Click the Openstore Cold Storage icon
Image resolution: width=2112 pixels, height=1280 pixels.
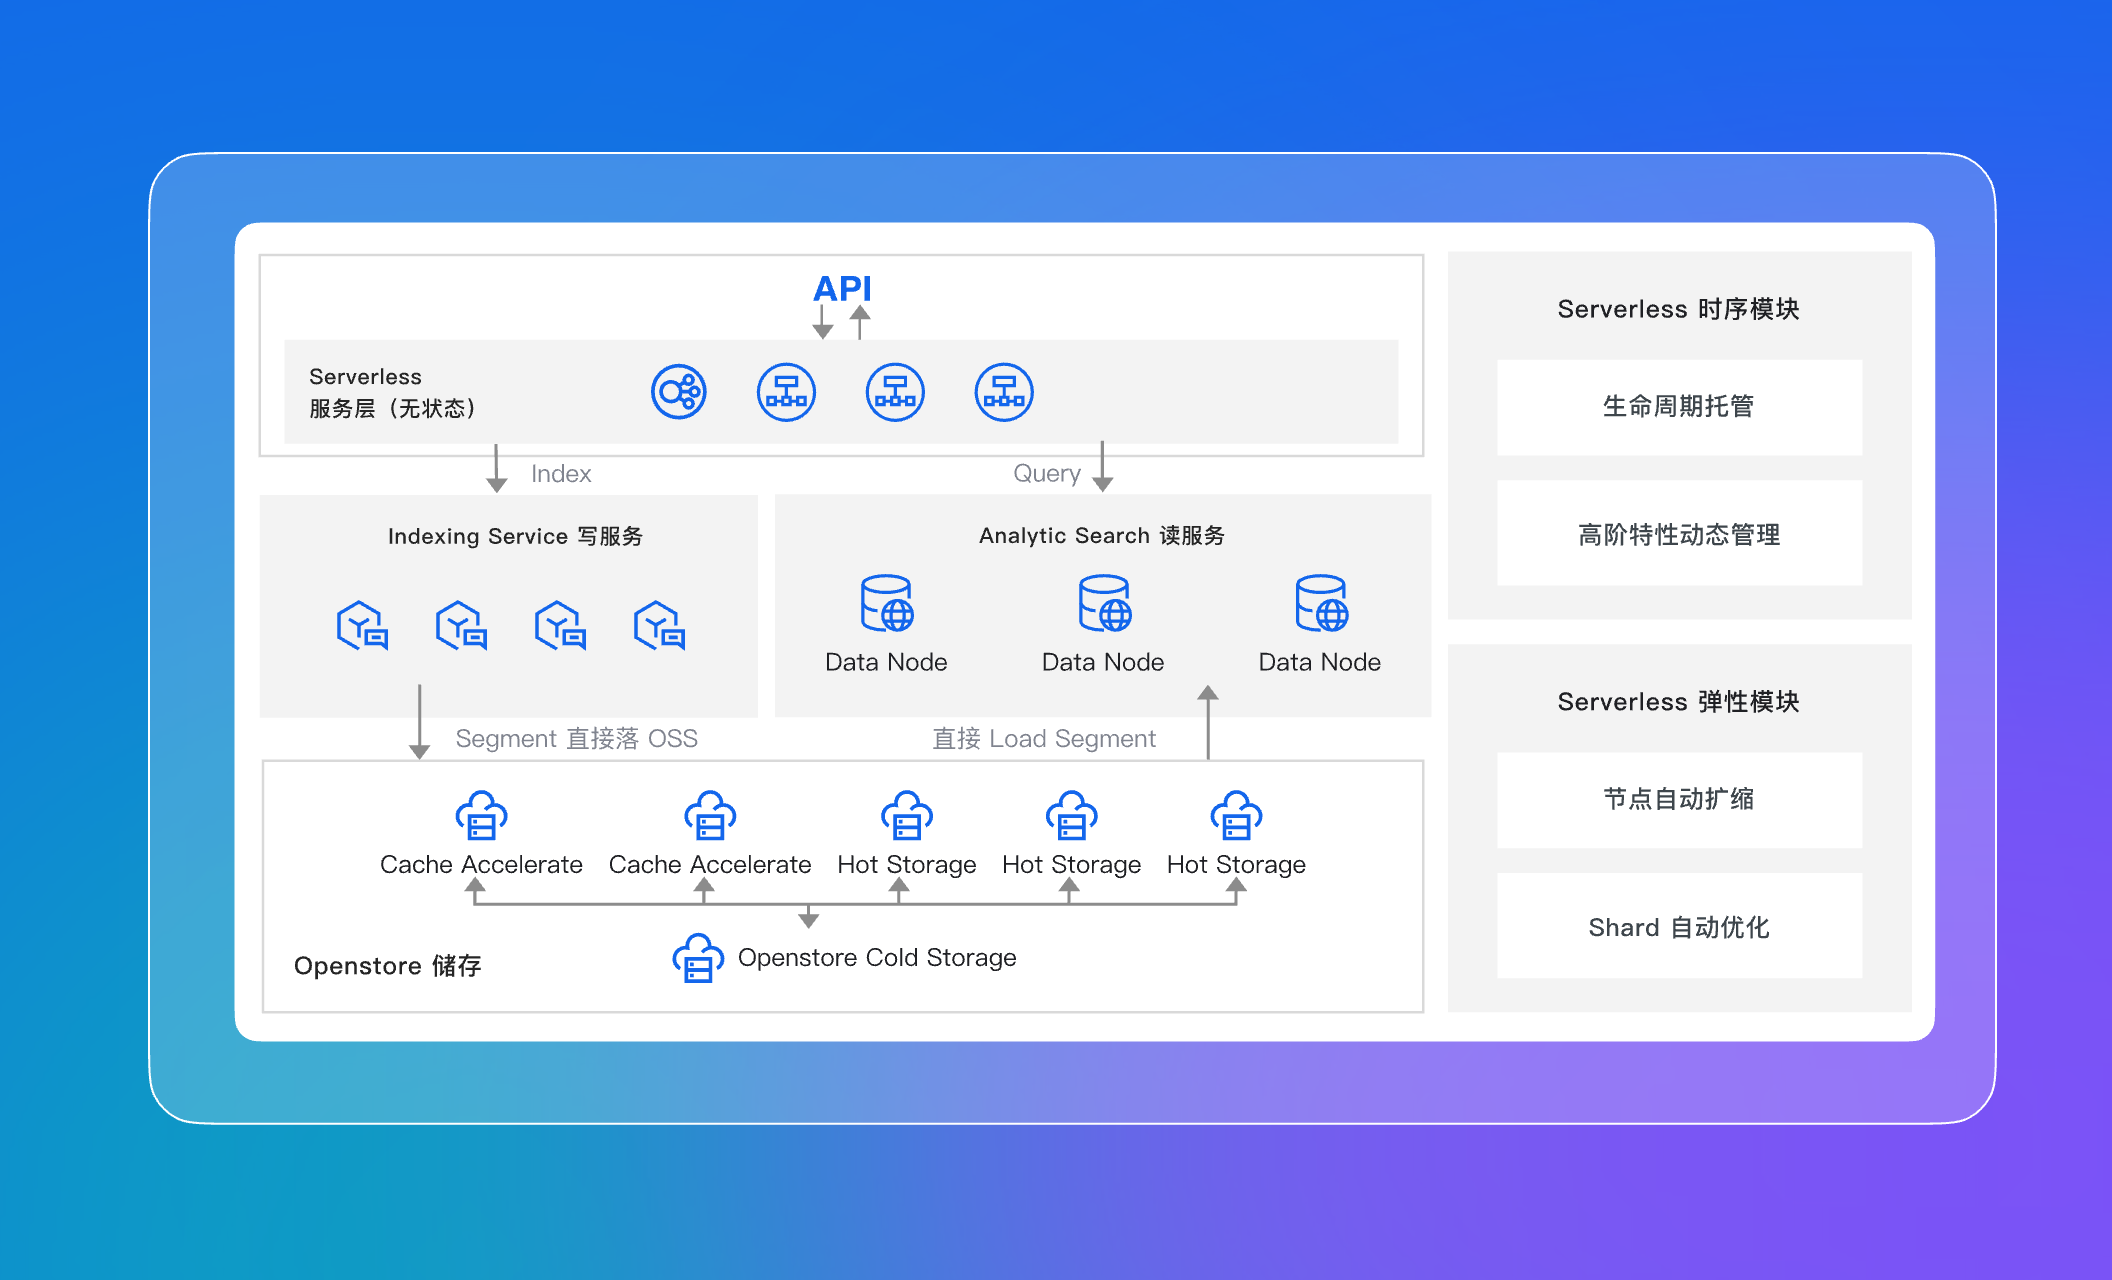pyautogui.click(x=698, y=958)
